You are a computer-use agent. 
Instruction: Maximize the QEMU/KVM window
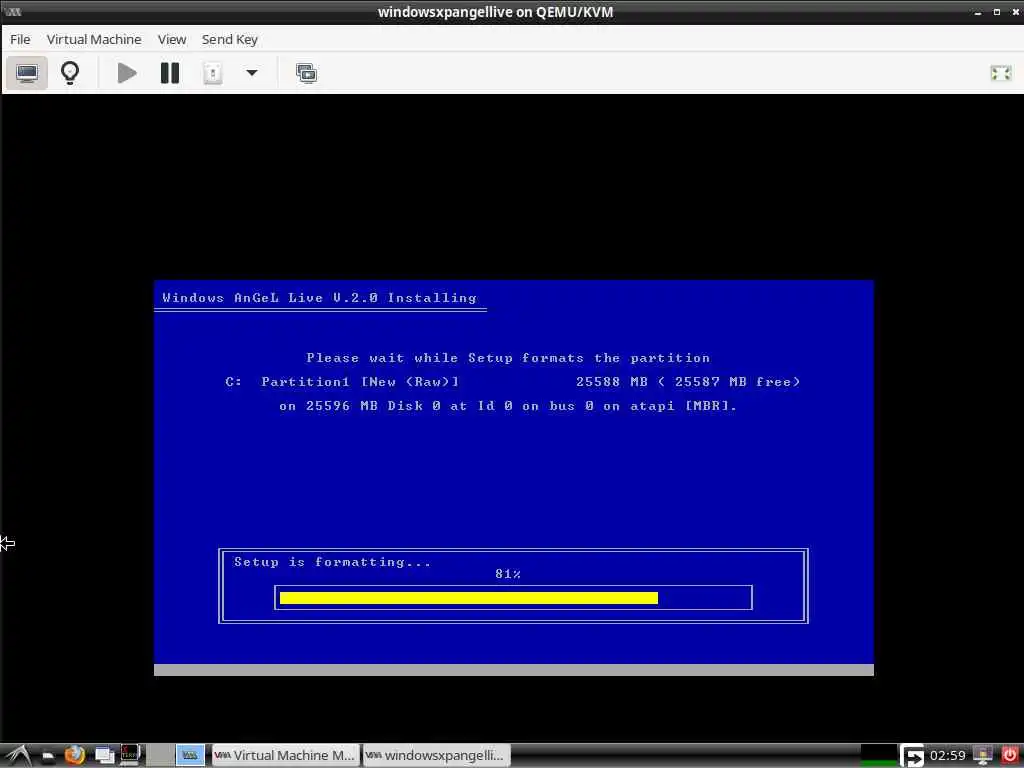coord(997,12)
